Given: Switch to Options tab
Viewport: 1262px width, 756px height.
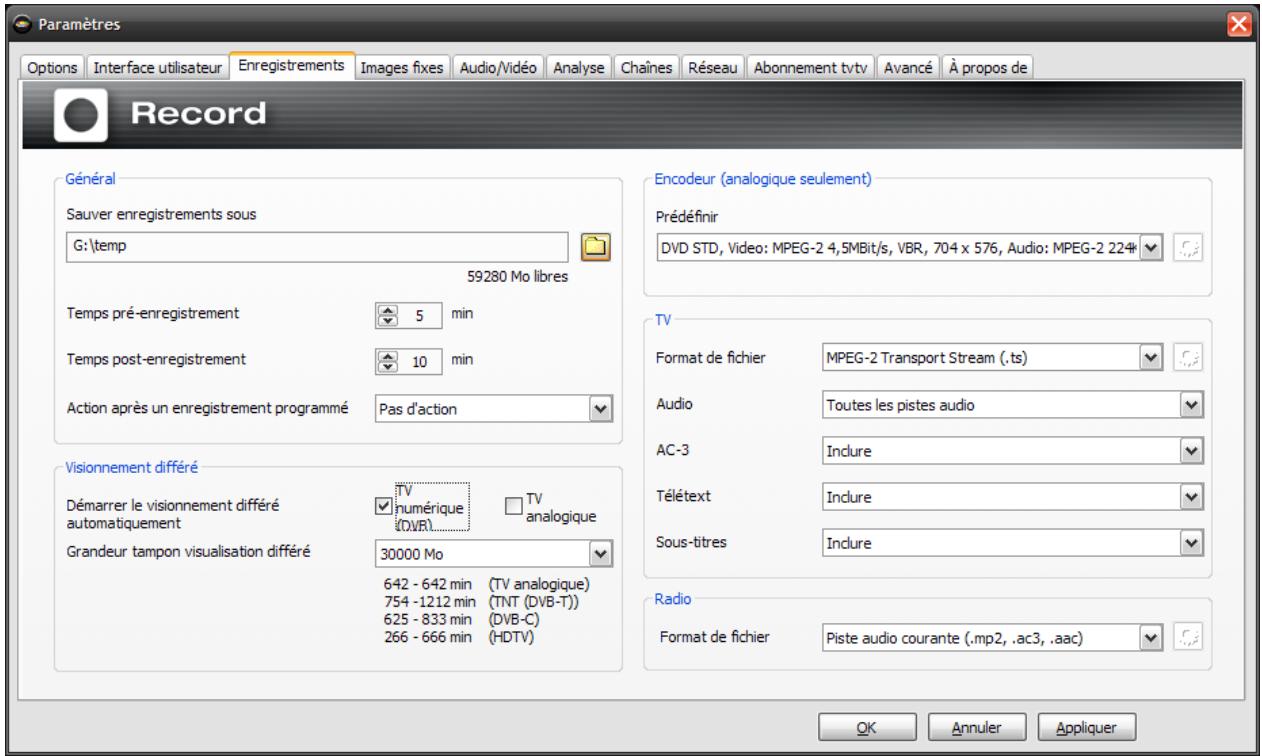Looking at the screenshot, I should click(x=50, y=67).
